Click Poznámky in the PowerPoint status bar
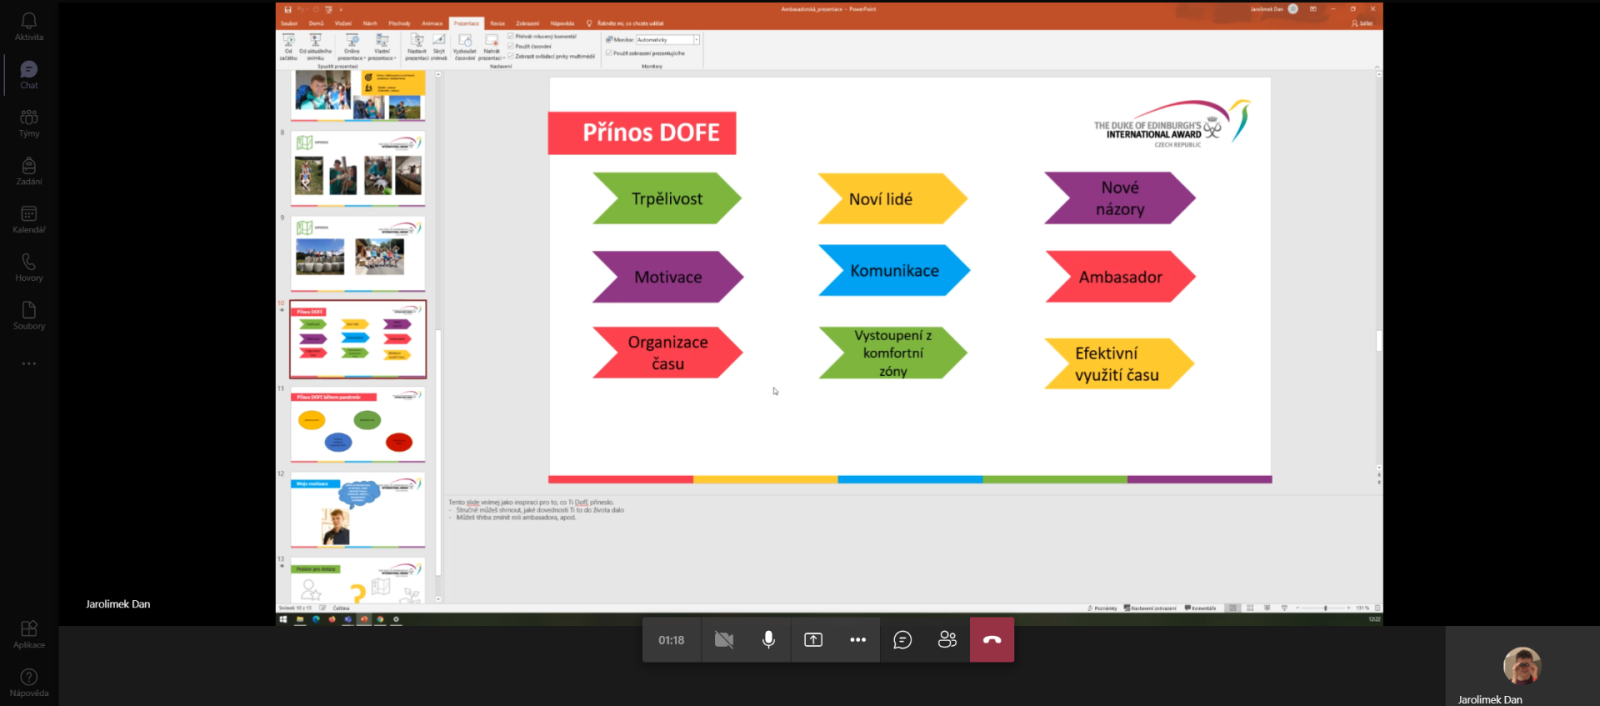 click(x=1103, y=608)
